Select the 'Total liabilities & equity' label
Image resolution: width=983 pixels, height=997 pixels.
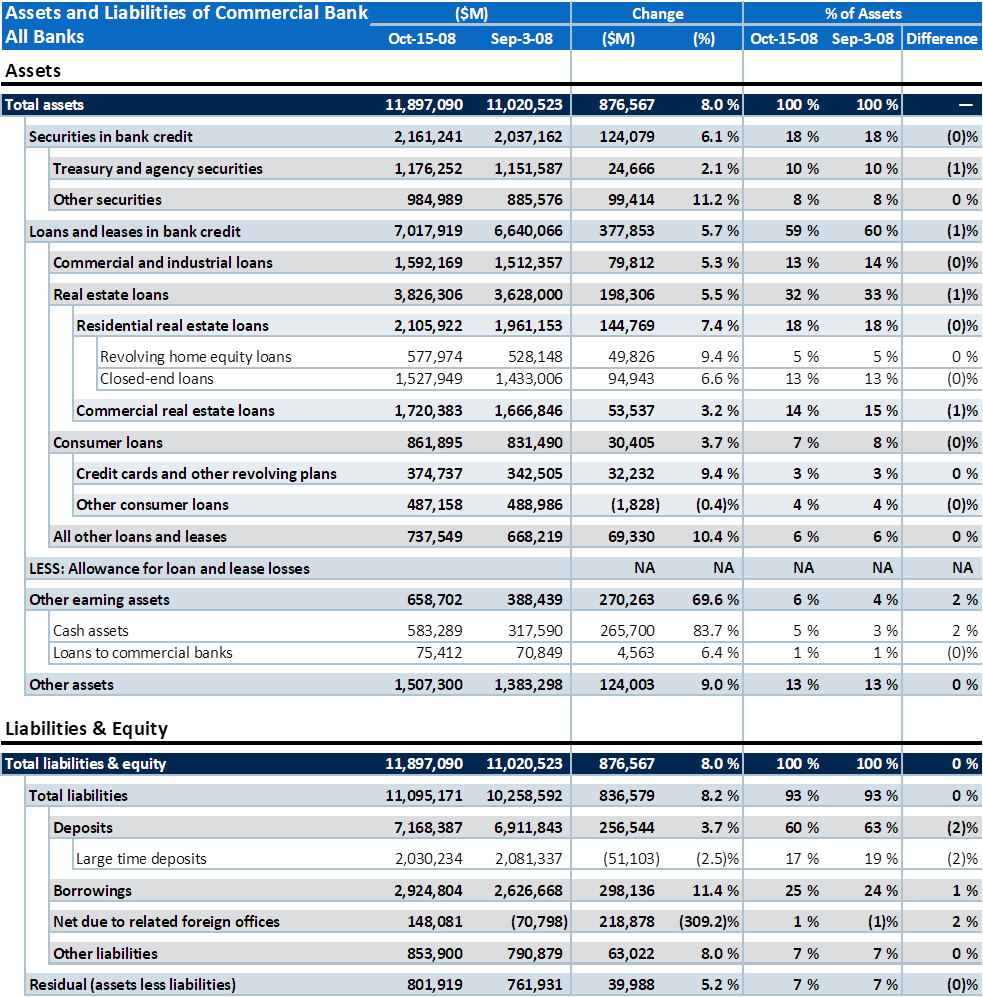point(86,764)
